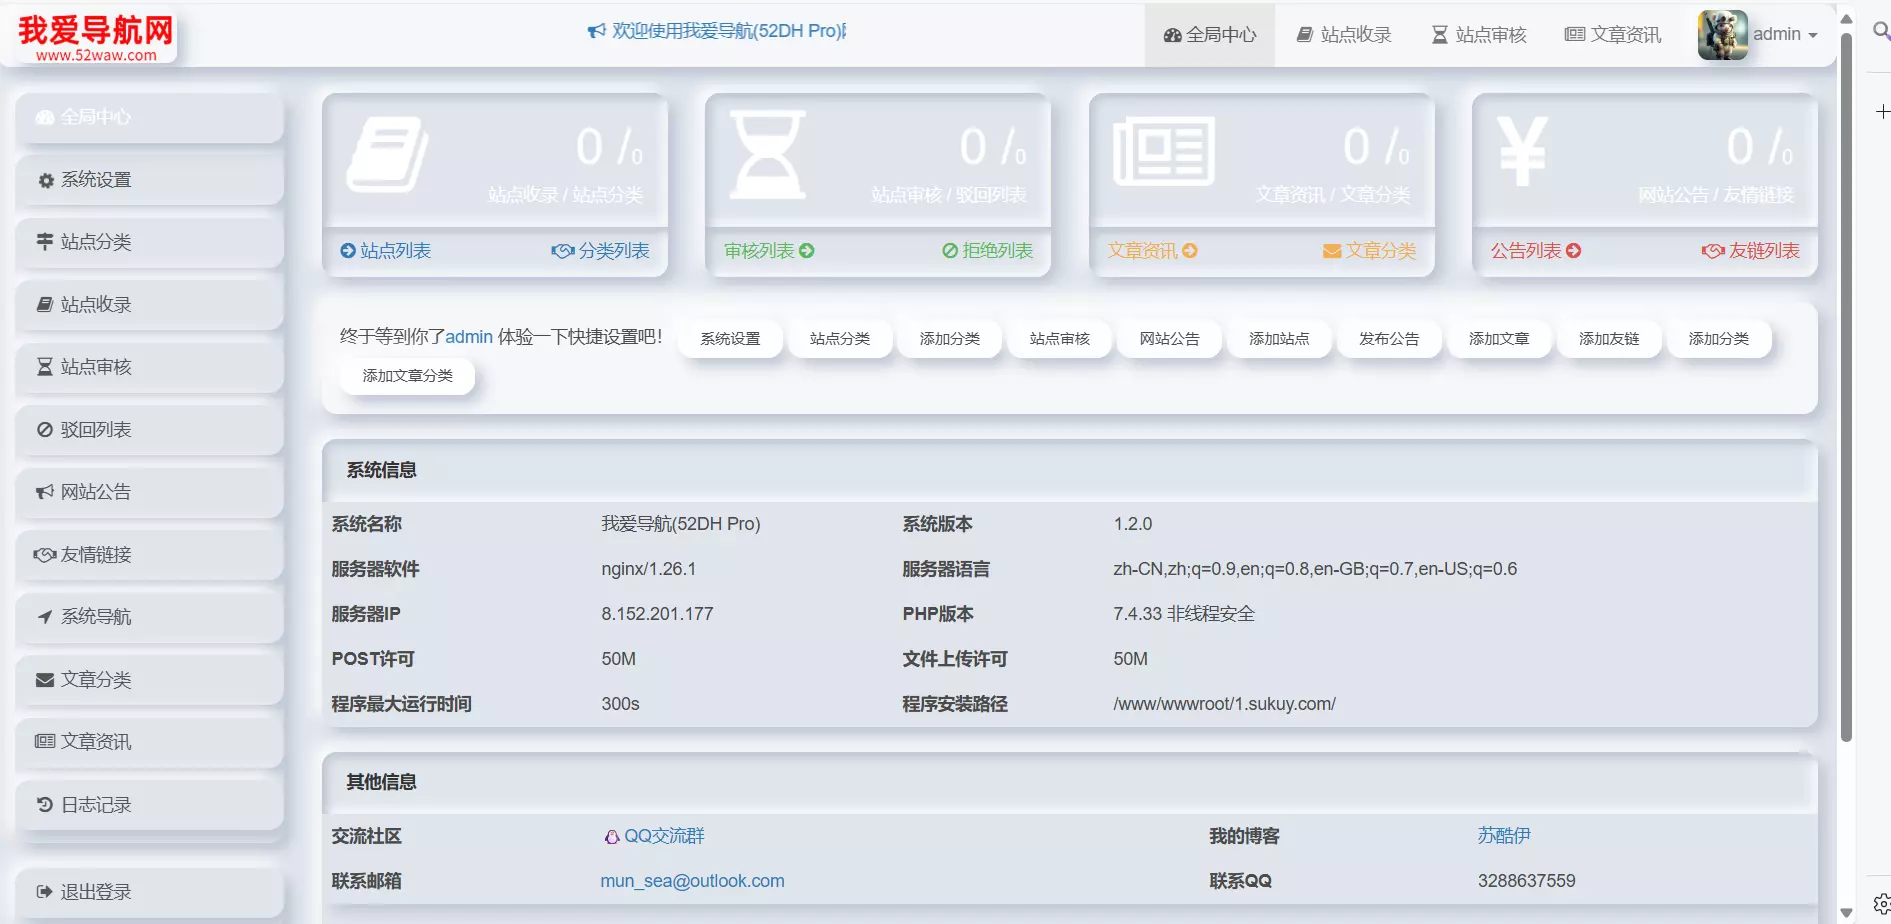Click the newspaper icon on 文章资讯 card
The image size is (1891, 924).
coord(1166,152)
